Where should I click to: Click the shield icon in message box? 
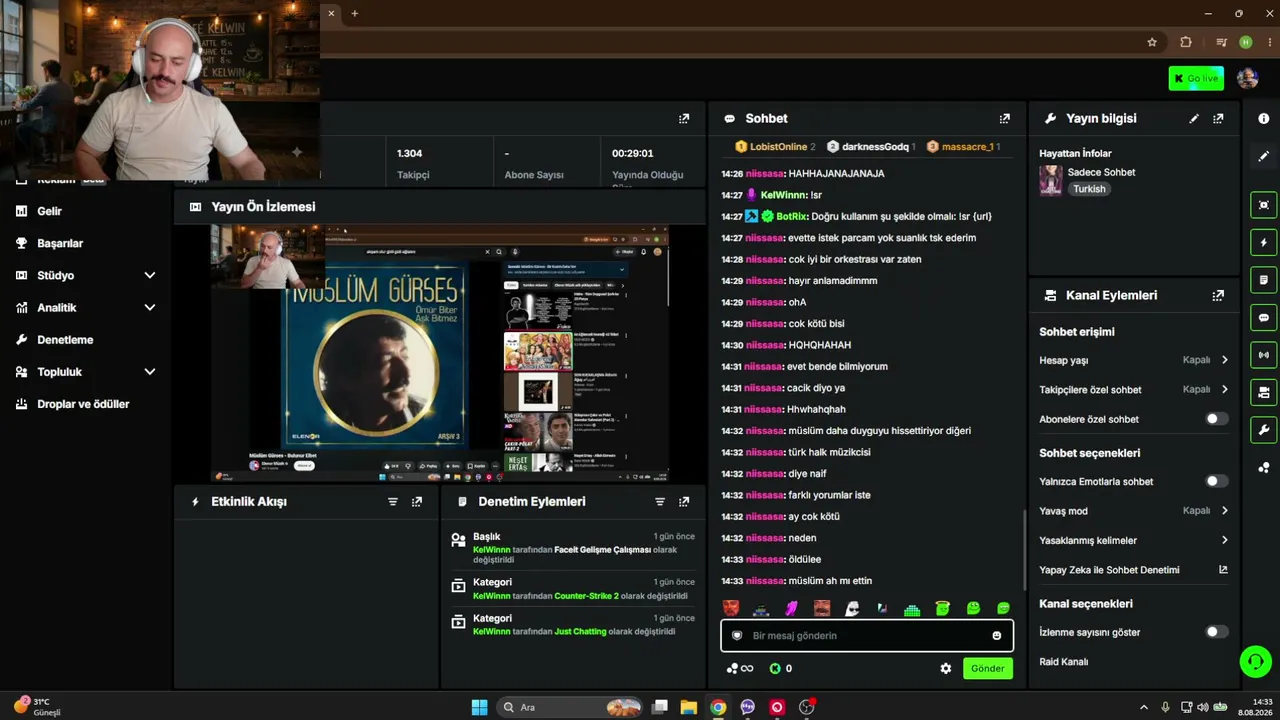737,636
